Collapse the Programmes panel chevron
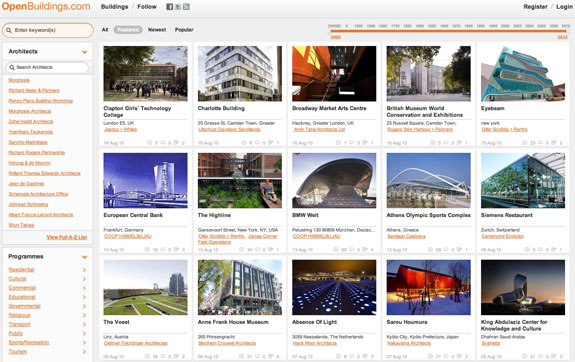Screen dimensions: 575x362 84,257
